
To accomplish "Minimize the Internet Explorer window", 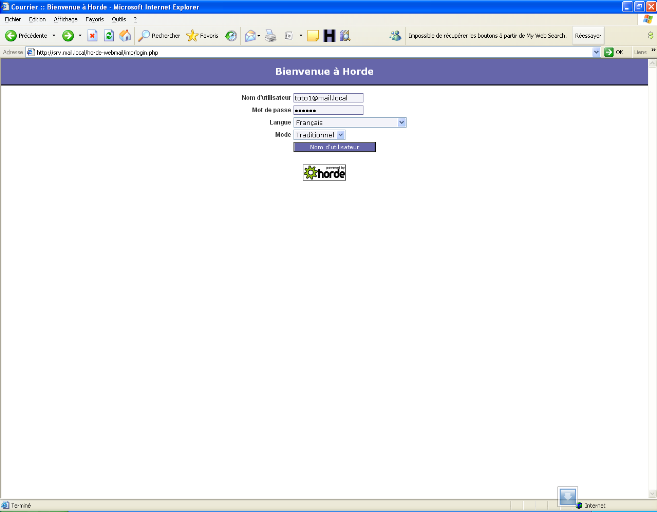I will [627, 6].
